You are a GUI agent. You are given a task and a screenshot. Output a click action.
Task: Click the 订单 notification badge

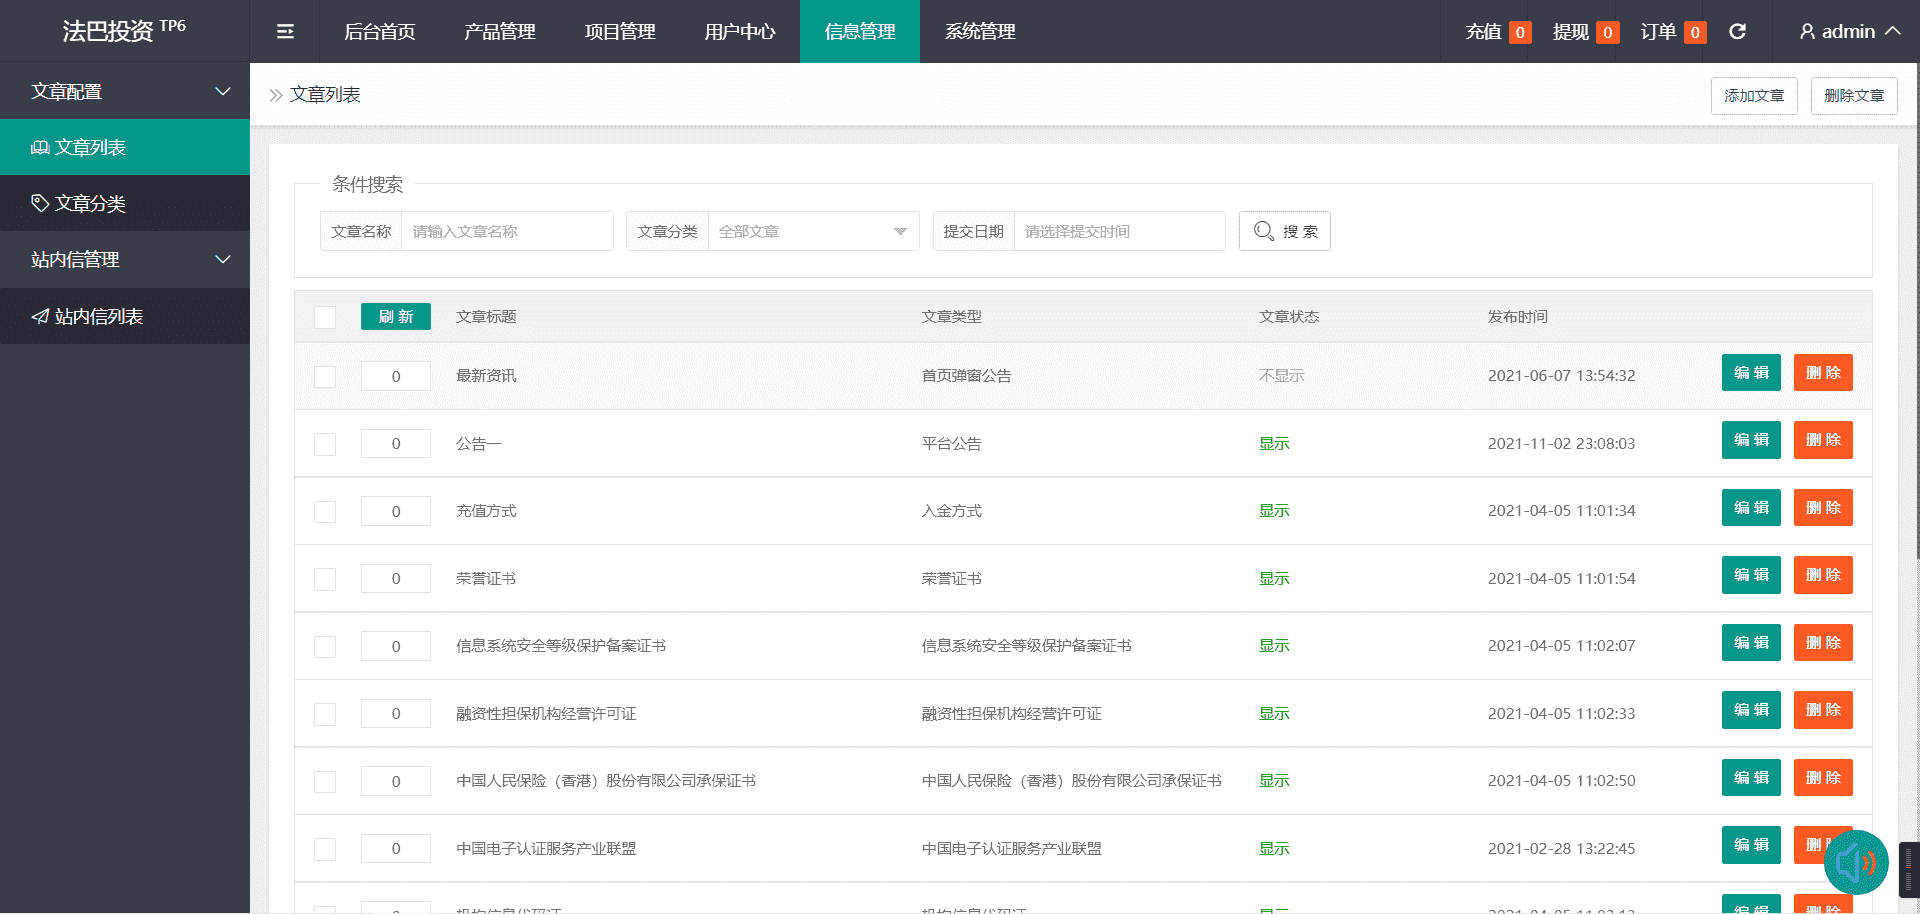[1695, 33]
